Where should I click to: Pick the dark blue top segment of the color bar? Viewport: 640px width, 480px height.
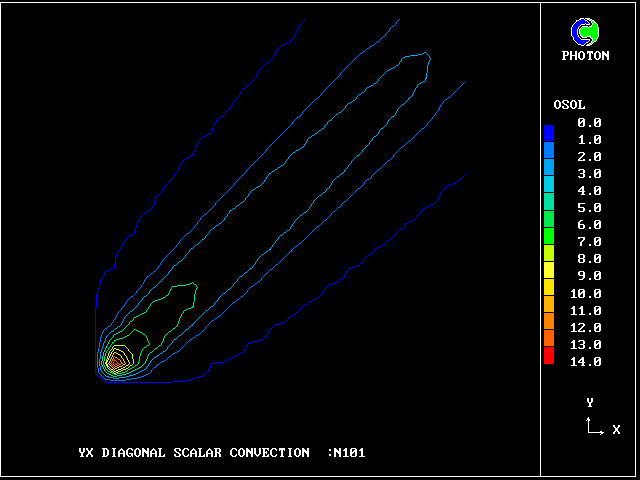[x=549, y=132]
